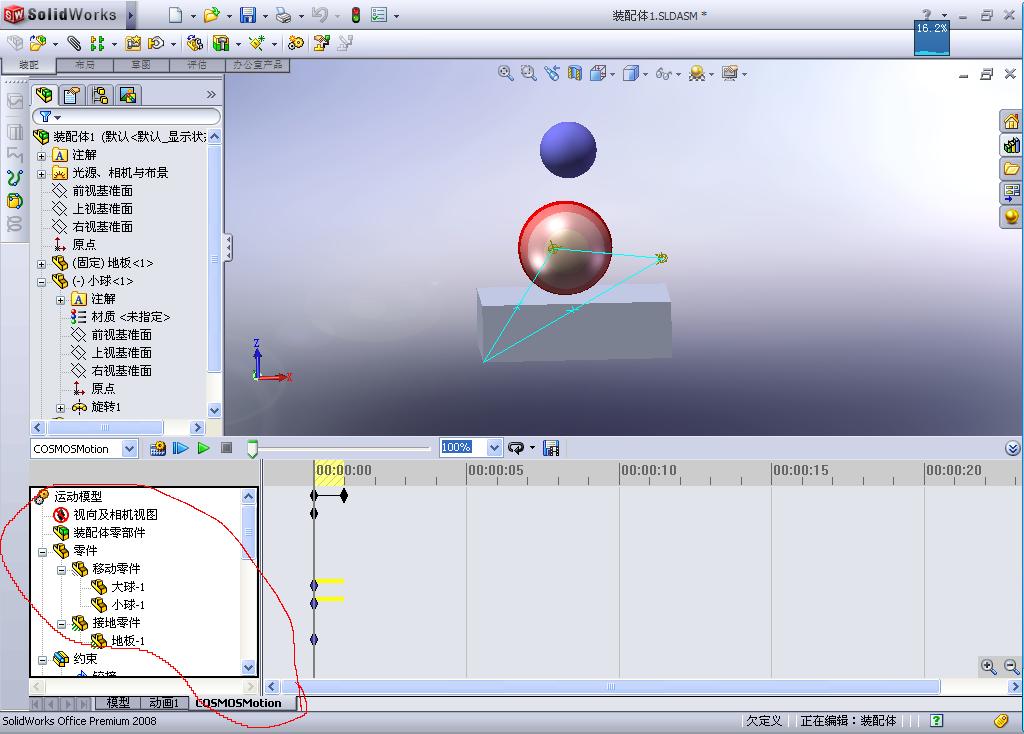Image resolution: width=1024 pixels, height=734 pixels.
Task: Switch to the 模型 bottom tab
Action: pyautogui.click(x=118, y=703)
